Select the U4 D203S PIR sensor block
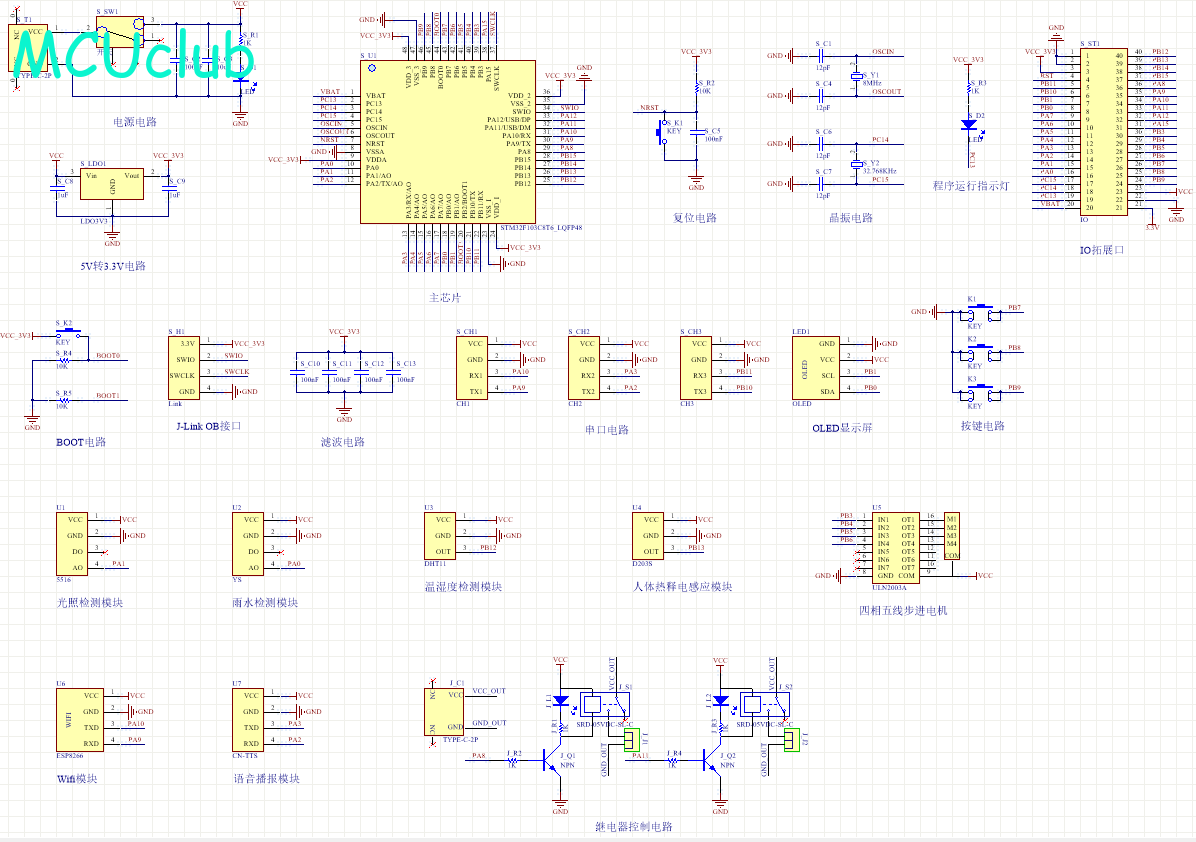 pos(648,536)
